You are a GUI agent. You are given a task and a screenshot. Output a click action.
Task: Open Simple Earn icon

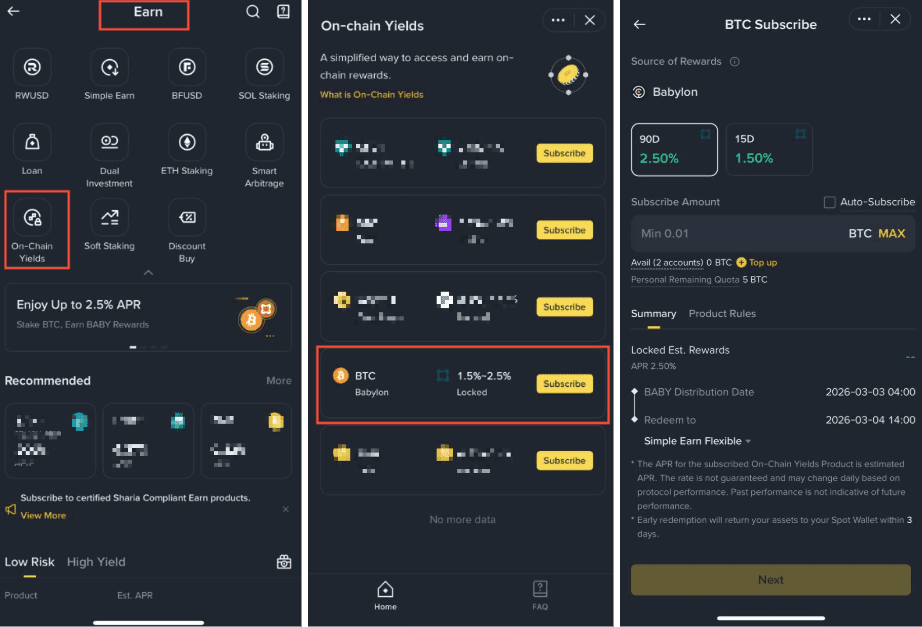[109, 67]
